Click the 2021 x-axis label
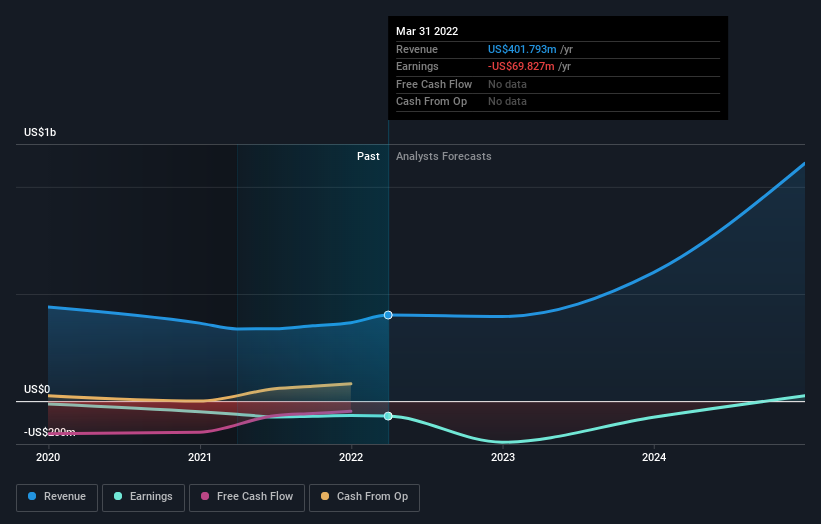Viewport: 821px width, 524px height. pos(199,458)
